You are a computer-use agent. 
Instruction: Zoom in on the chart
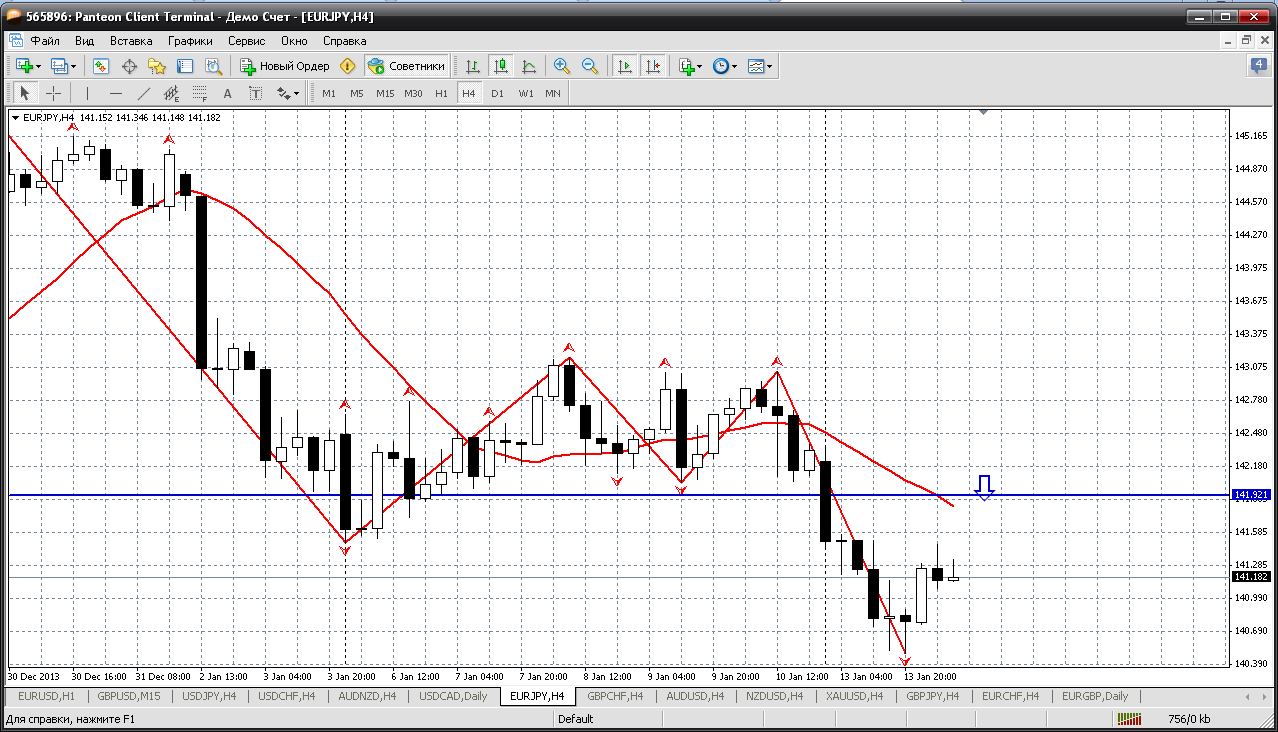click(562, 66)
